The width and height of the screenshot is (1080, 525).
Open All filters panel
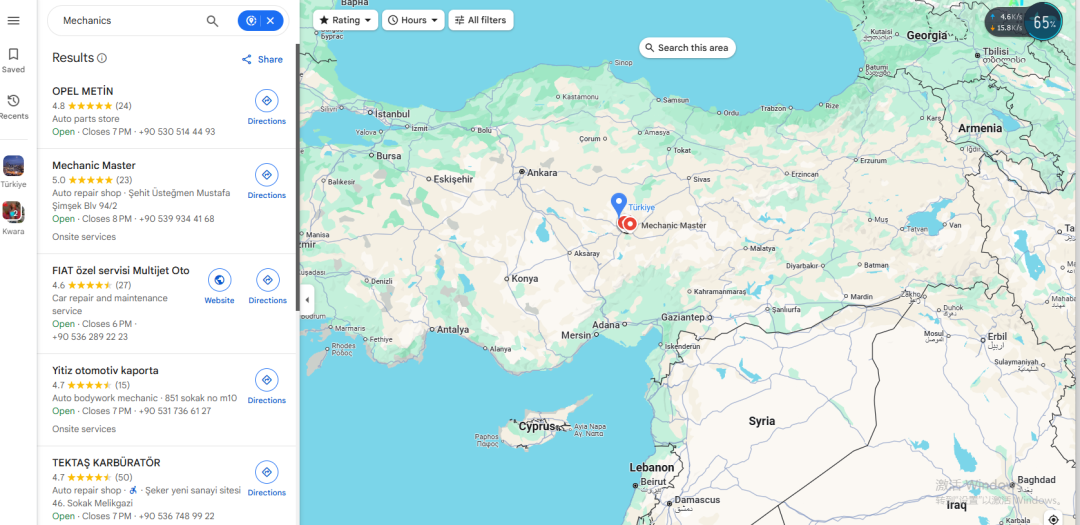pyautogui.click(x=481, y=20)
